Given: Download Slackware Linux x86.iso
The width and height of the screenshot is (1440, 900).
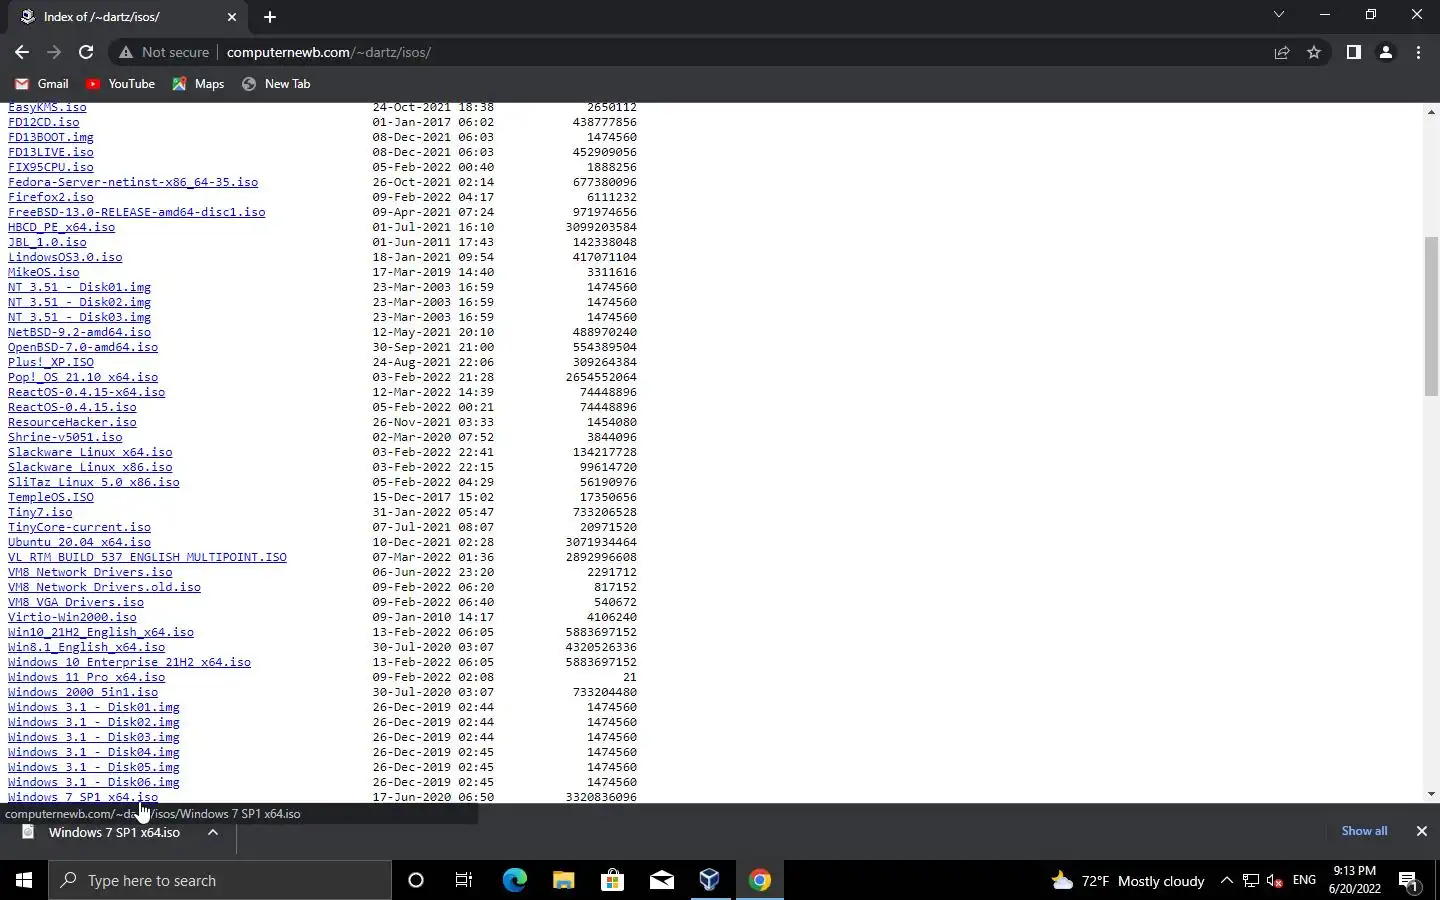Looking at the screenshot, I should tap(90, 467).
